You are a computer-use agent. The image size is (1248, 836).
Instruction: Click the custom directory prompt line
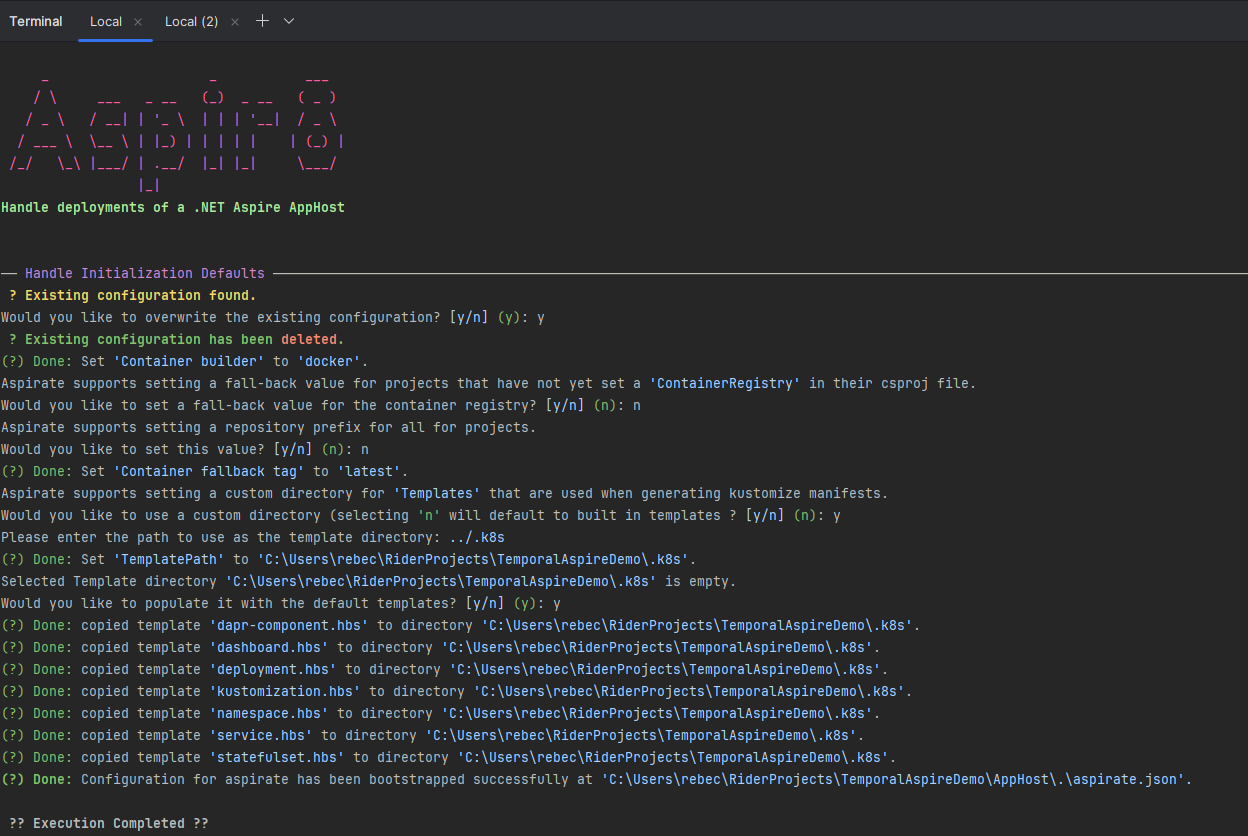pyautogui.click(x=421, y=515)
